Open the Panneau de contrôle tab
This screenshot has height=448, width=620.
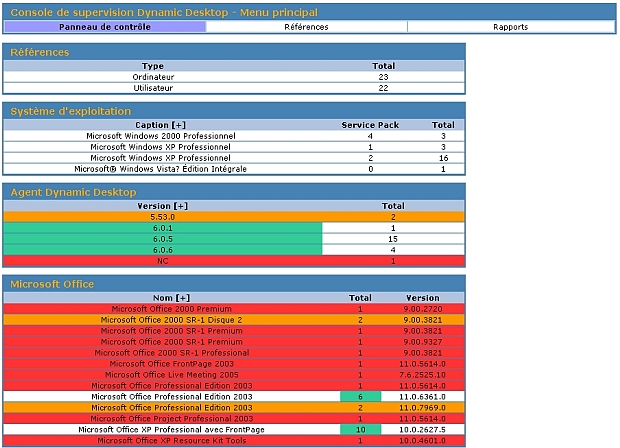[x=105, y=27]
